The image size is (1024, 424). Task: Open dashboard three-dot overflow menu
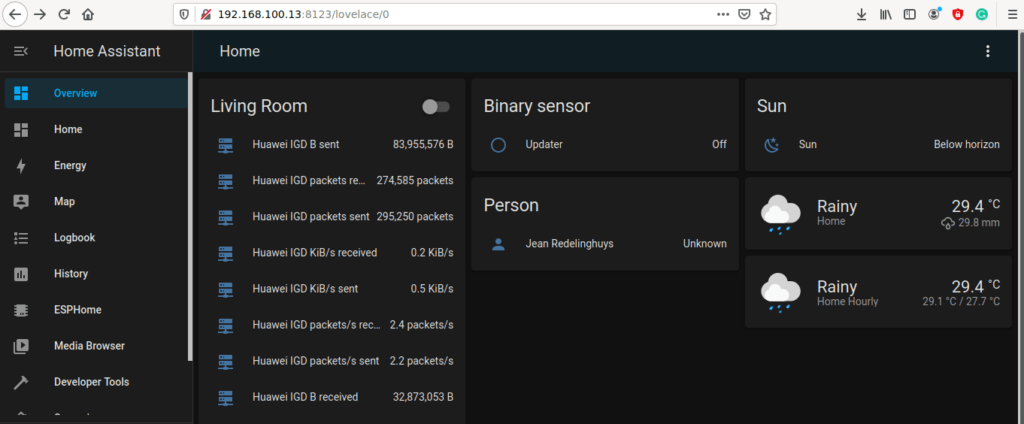(987, 51)
